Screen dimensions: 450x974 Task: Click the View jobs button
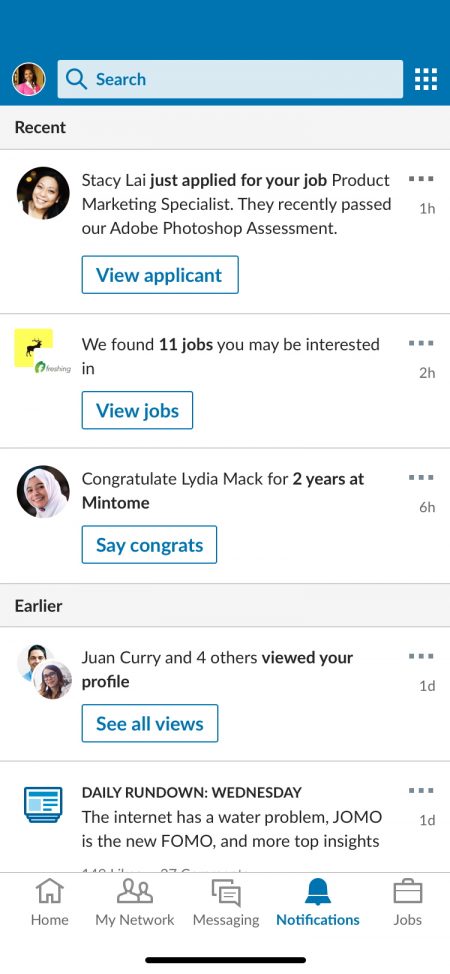(137, 410)
